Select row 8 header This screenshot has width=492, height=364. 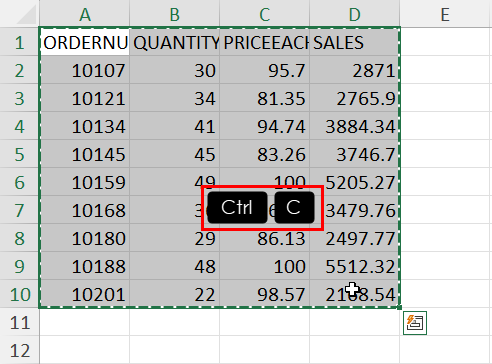point(19,238)
